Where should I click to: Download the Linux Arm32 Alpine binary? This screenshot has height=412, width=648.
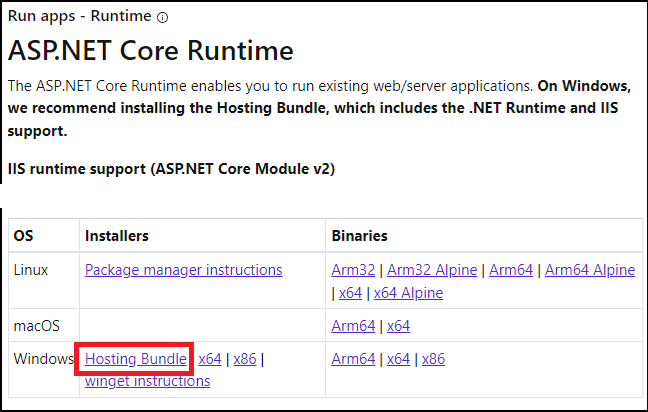(x=432, y=270)
